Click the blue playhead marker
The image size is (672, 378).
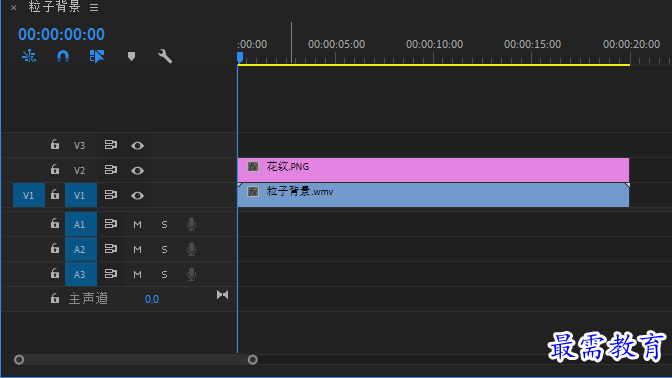pos(240,57)
